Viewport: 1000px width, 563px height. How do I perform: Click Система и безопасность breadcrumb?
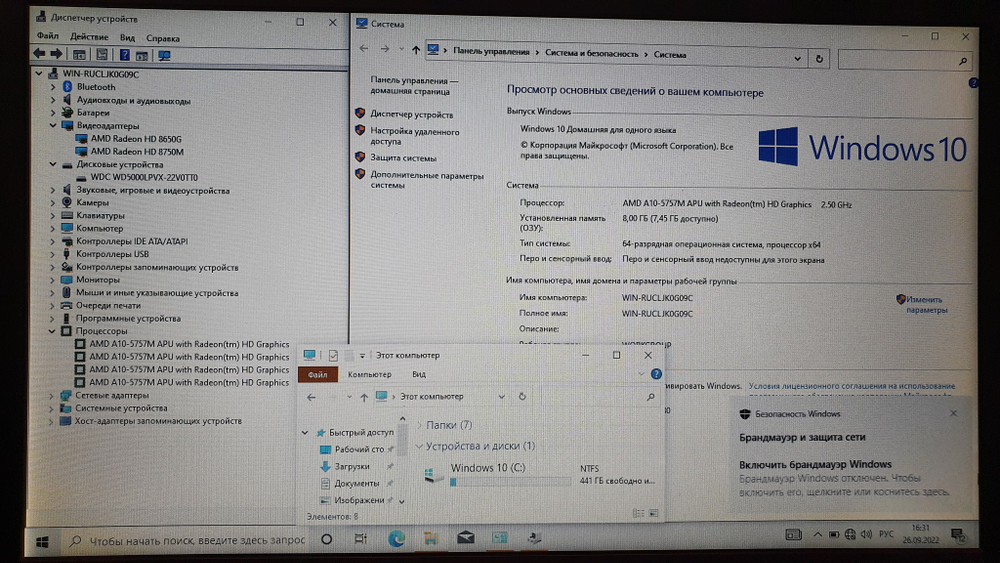(x=591, y=54)
